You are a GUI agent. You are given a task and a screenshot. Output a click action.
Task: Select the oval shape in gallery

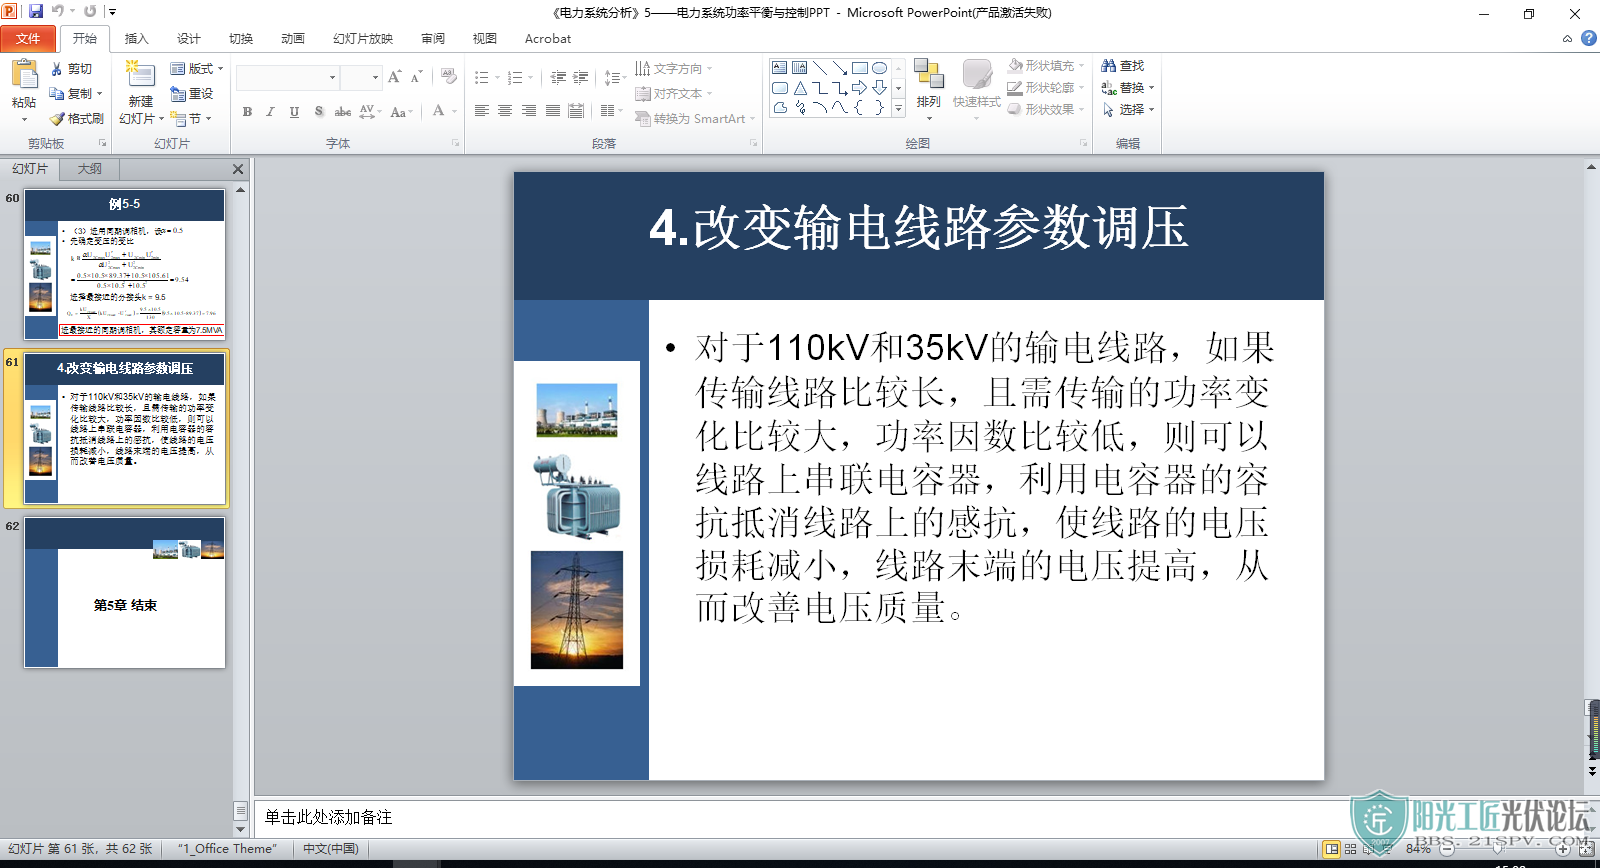(879, 68)
